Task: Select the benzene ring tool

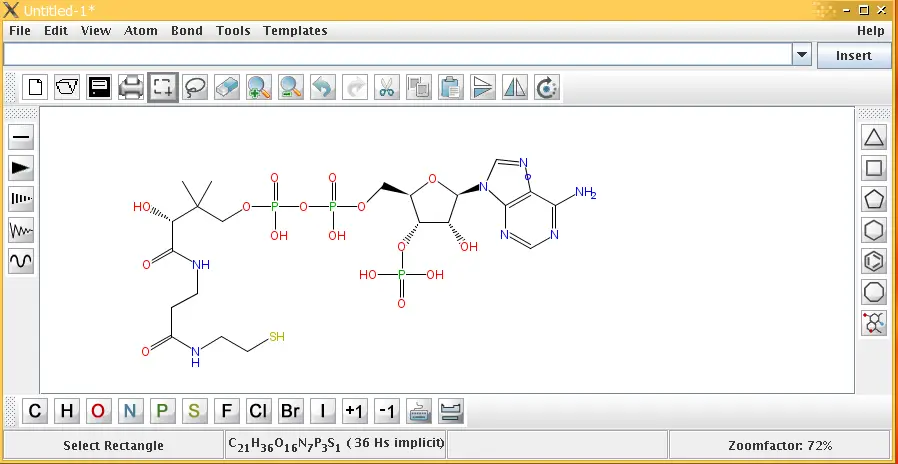Action: [874, 262]
